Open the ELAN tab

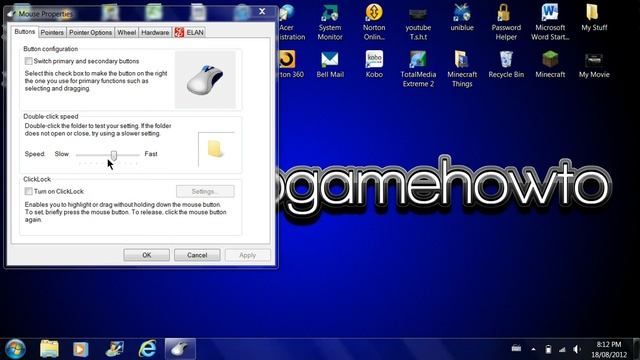click(189, 32)
